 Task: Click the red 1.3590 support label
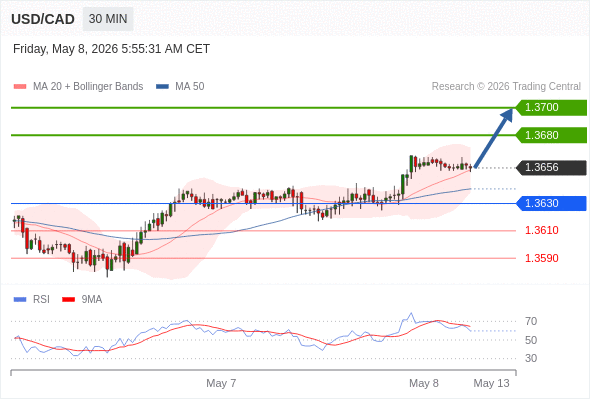pyautogui.click(x=541, y=258)
